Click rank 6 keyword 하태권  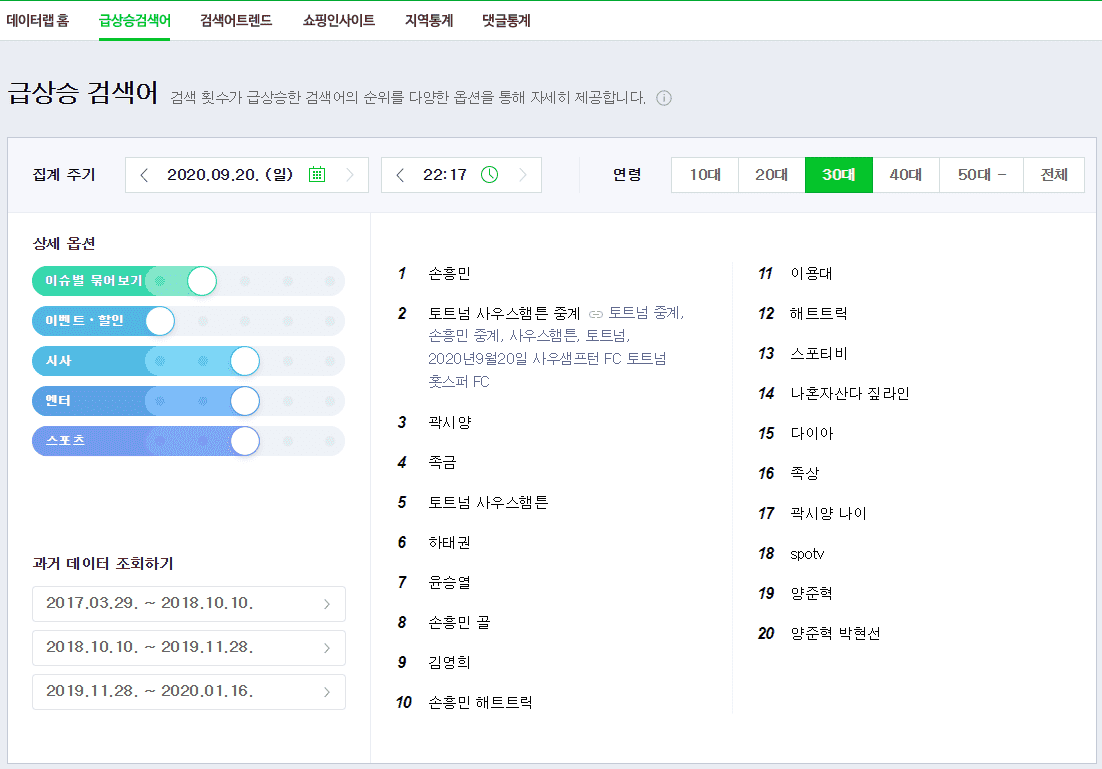[449, 543]
